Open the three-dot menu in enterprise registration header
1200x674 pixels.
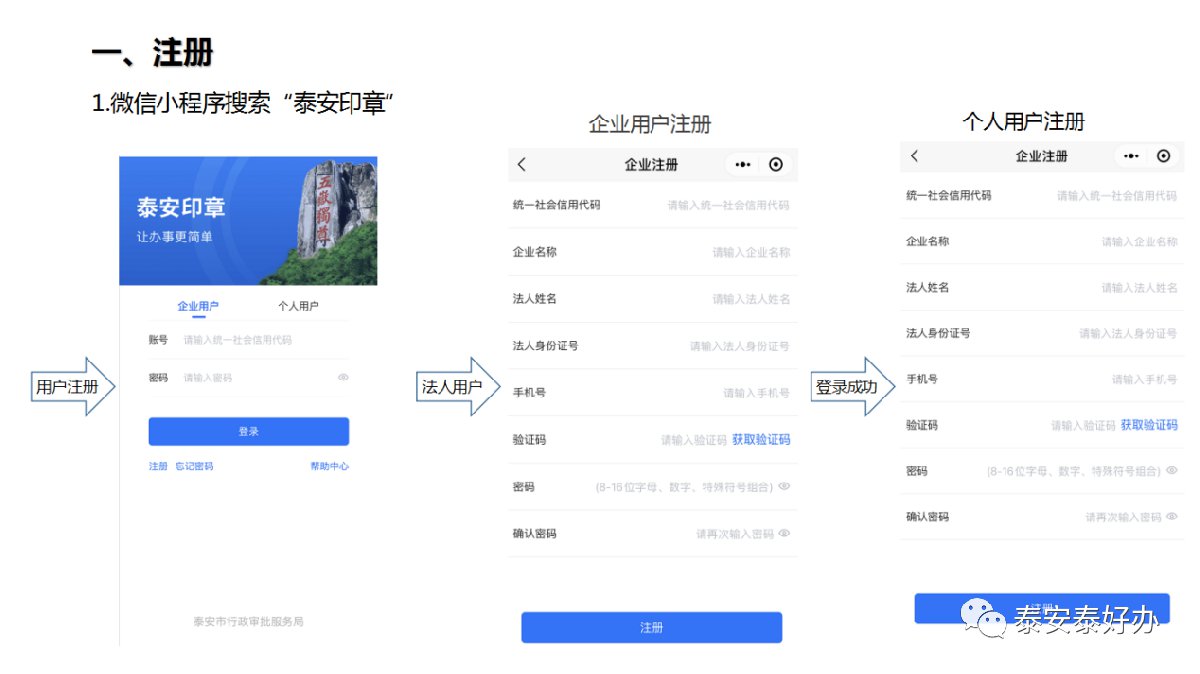click(742, 165)
